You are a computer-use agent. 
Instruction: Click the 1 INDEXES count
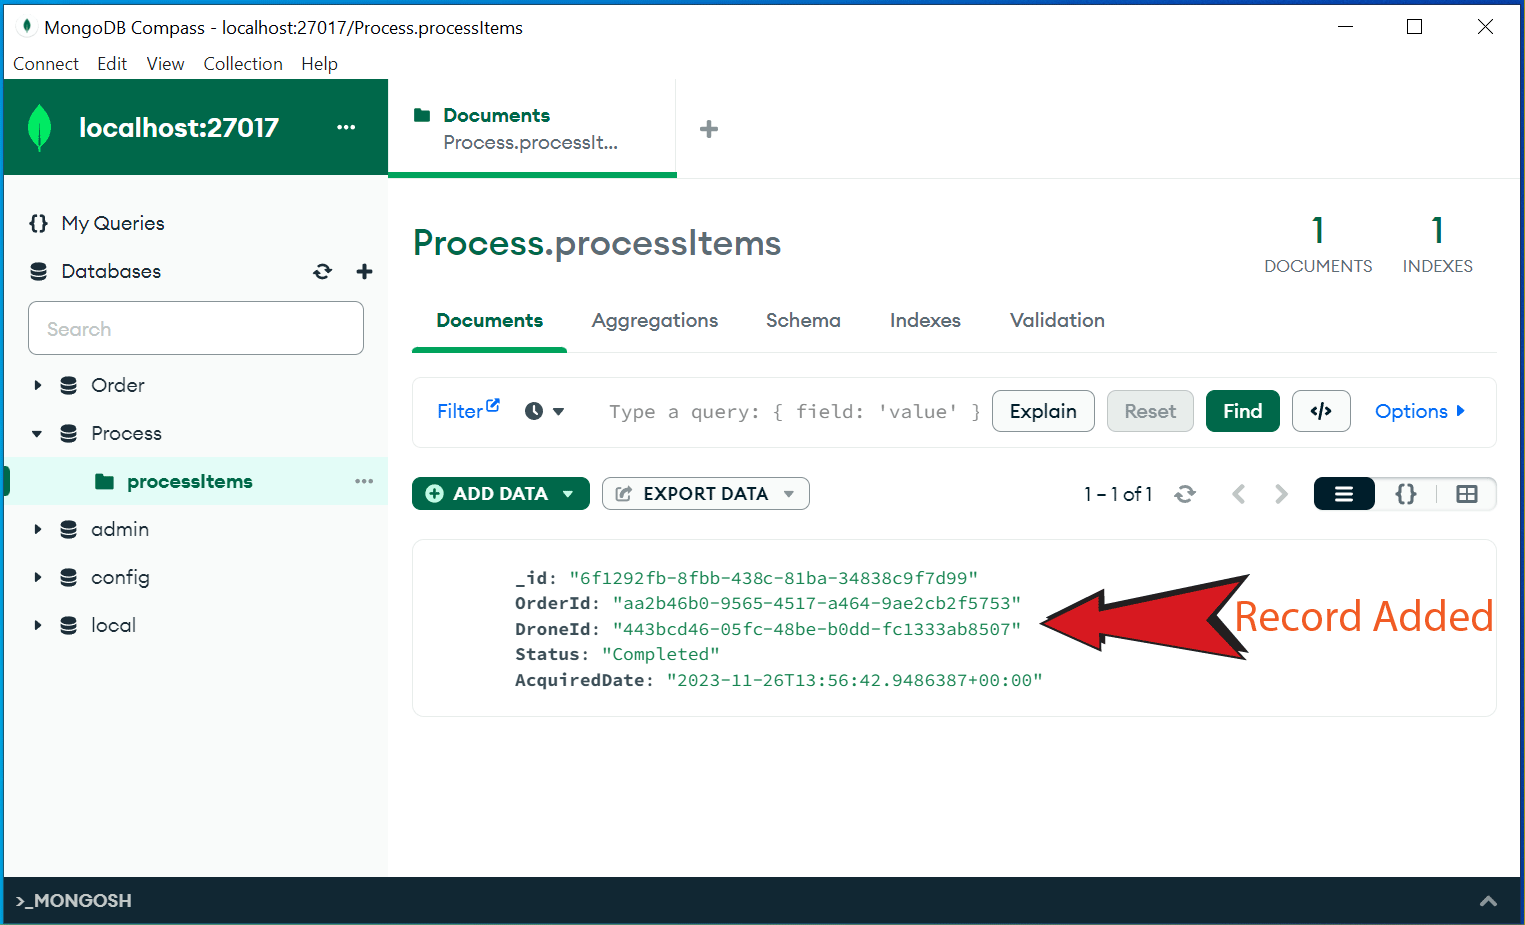[1437, 245]
